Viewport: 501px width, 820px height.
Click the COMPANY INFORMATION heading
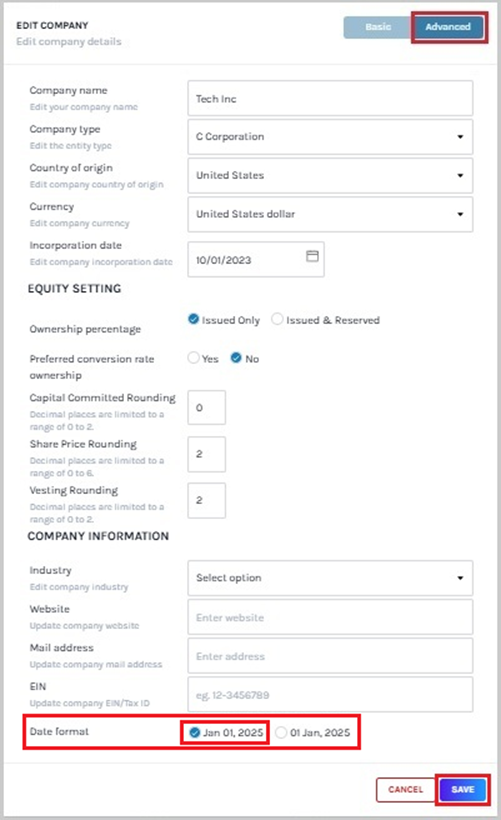98,536
